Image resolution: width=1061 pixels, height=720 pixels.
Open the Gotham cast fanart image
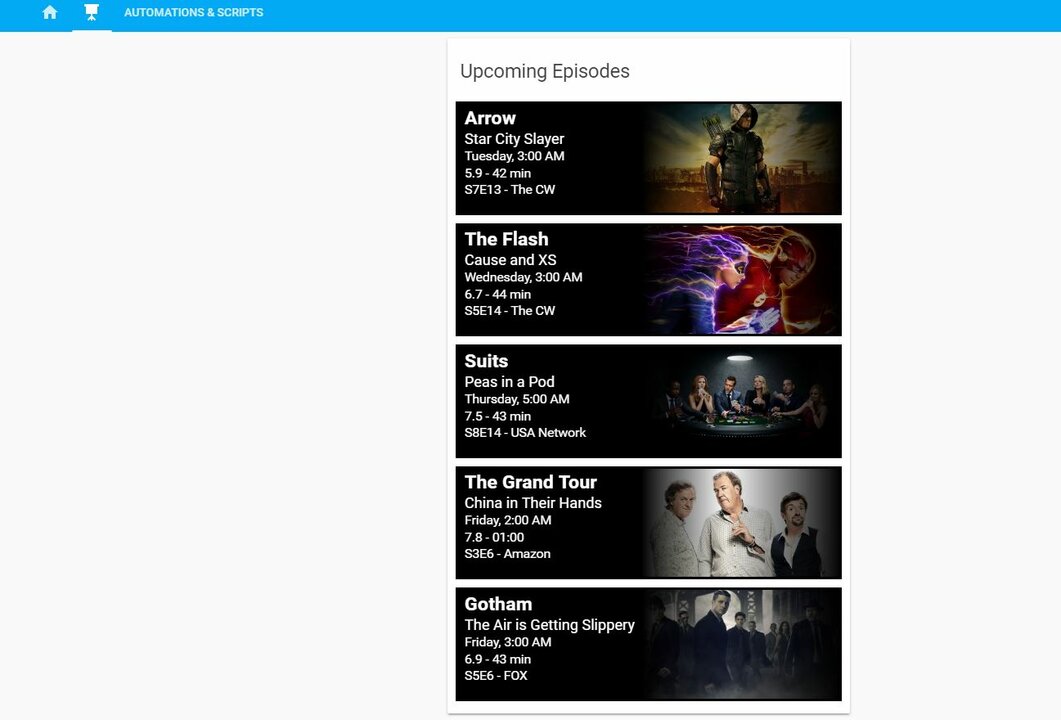pos(742,644)
